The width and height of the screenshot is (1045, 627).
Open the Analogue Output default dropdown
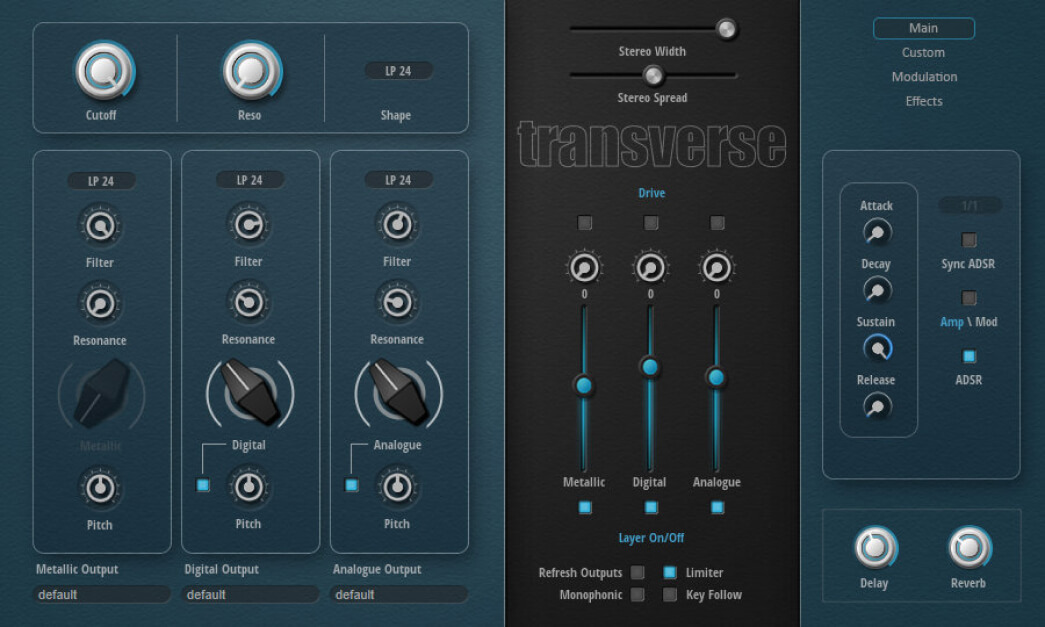(399, 594)
